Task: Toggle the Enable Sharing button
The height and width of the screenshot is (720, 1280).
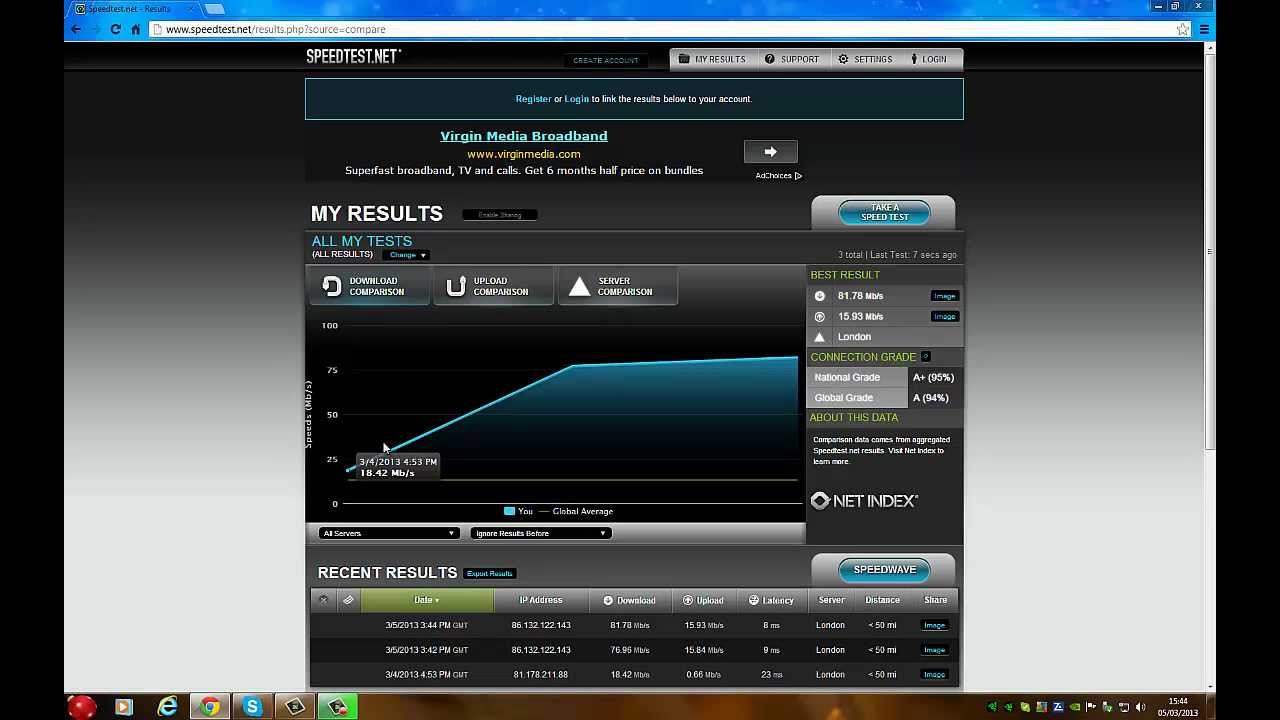Action: [x=500, y=215]
